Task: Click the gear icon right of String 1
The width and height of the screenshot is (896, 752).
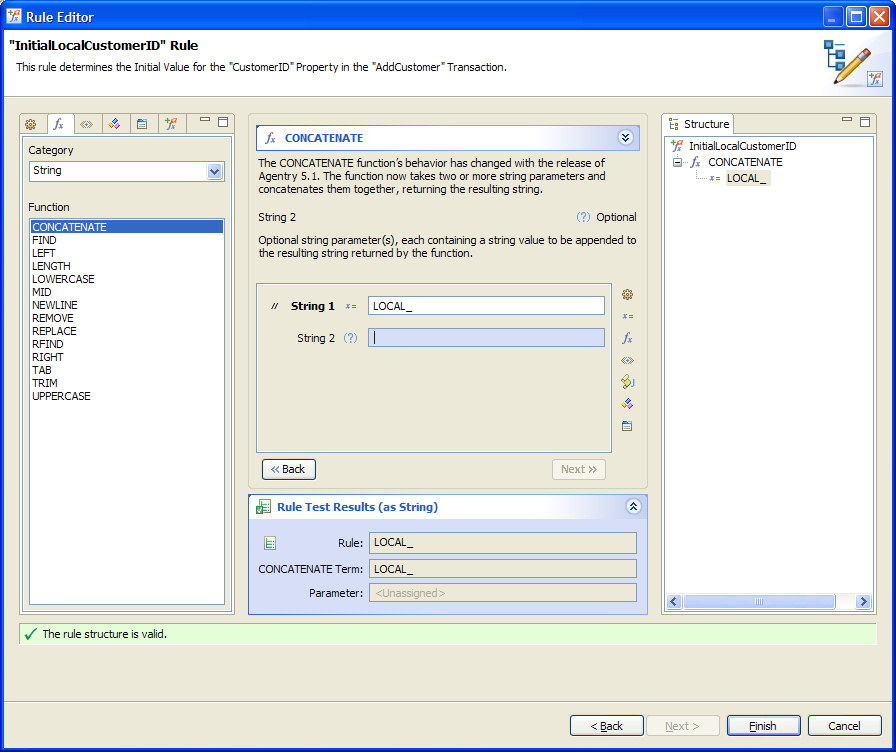Action: tap(627, 294)
